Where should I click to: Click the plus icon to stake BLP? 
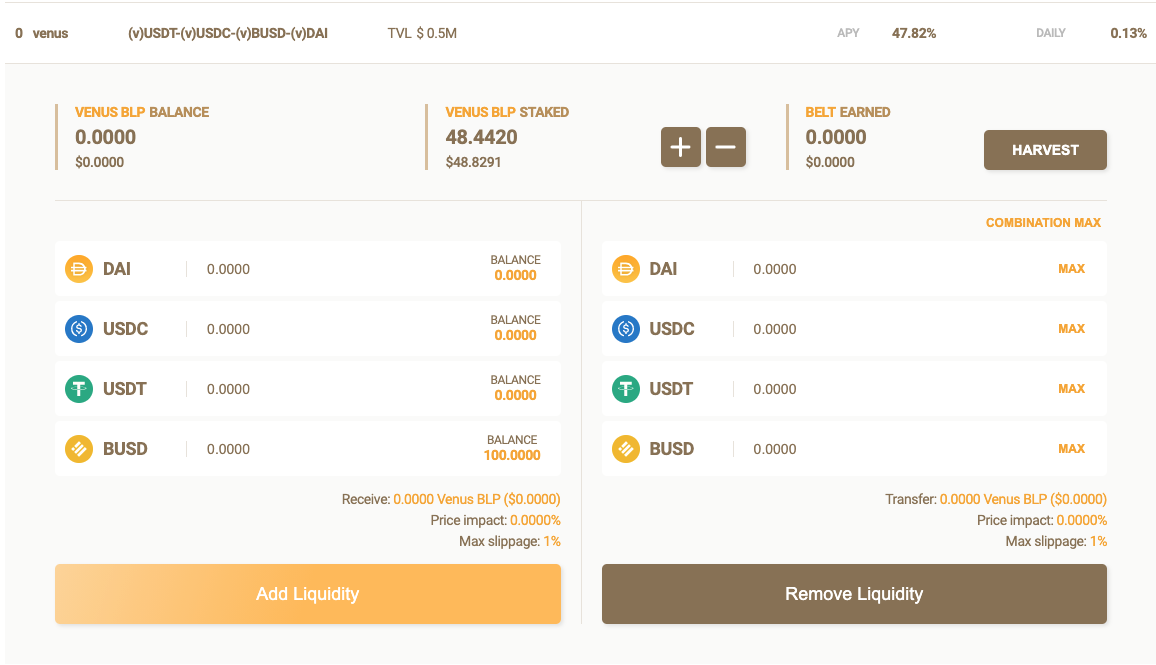tap(680, 147)
